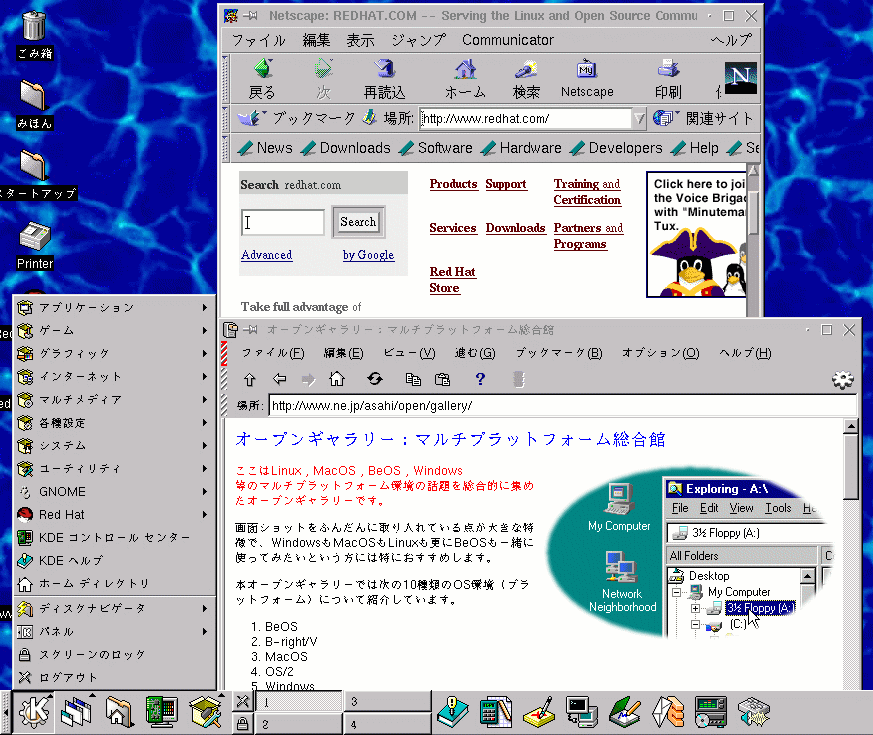This screenshot has height=735, width=873.
Task: Click the file manager page vertical scrollbar thumb
Action: click(x=851, y=467)
